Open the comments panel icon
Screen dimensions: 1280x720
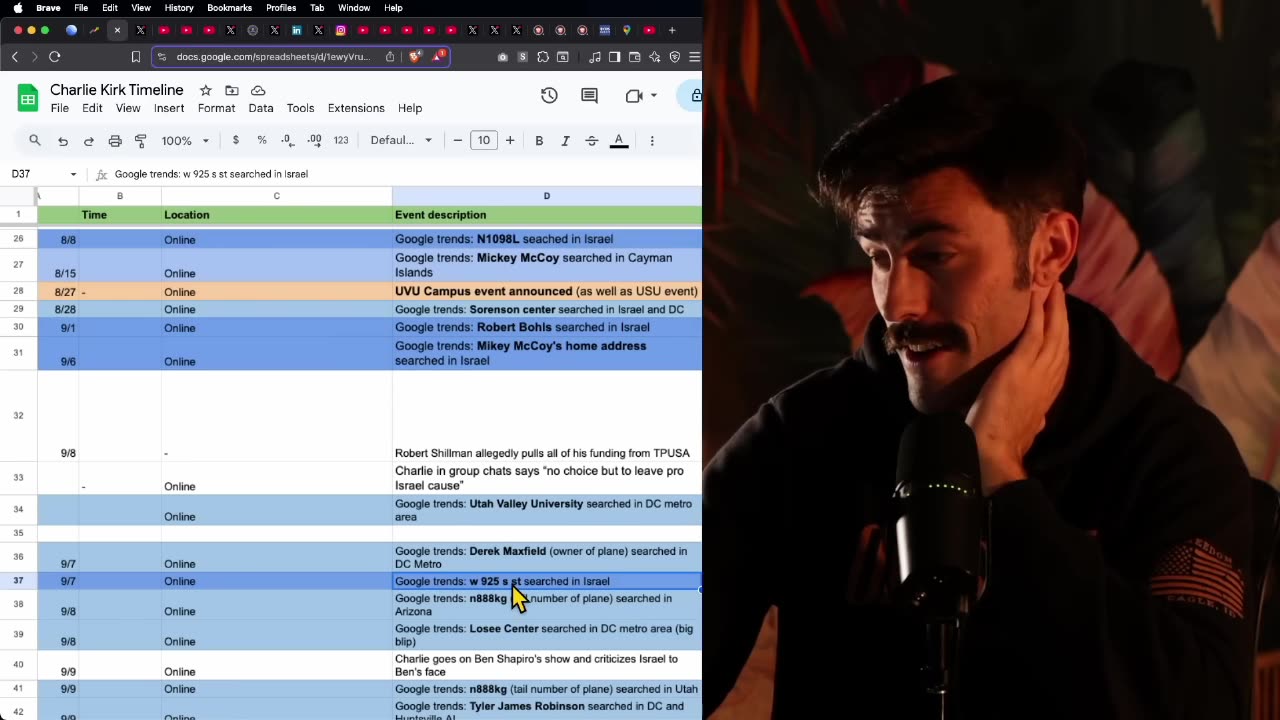click(x=589, y=96)
